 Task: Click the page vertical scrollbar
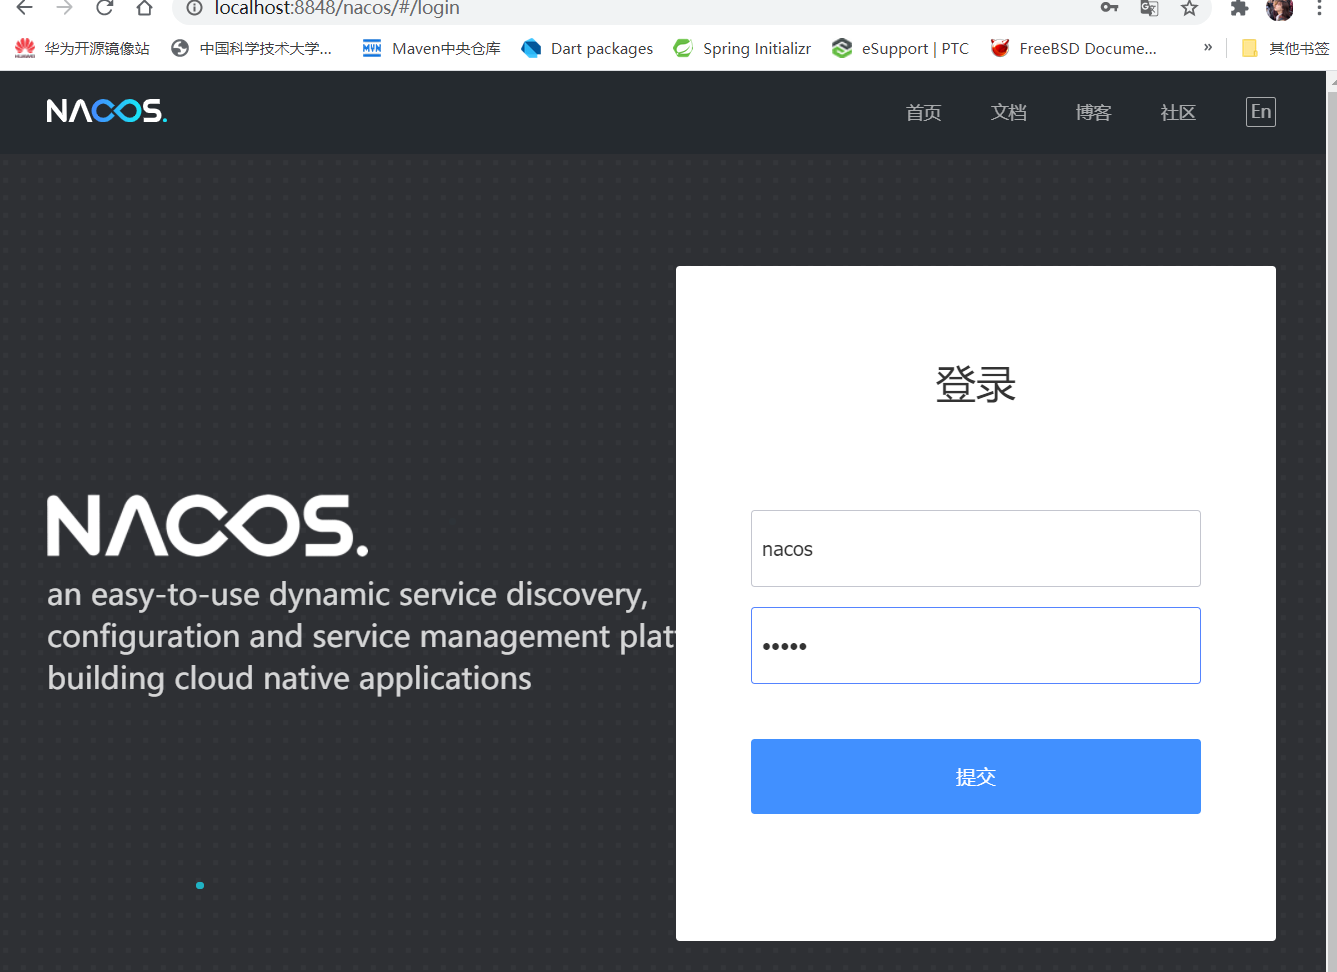[1332, 520]
